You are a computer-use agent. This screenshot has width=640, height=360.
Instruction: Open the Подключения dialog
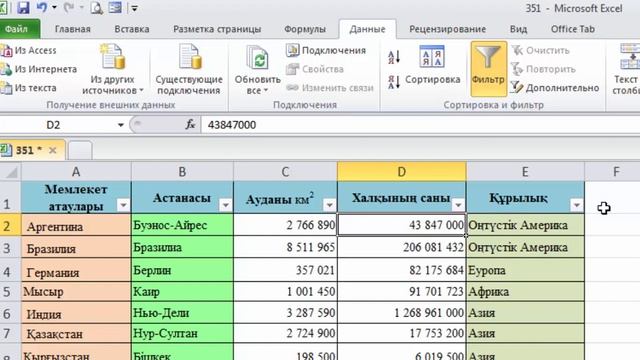click(326, 50)
